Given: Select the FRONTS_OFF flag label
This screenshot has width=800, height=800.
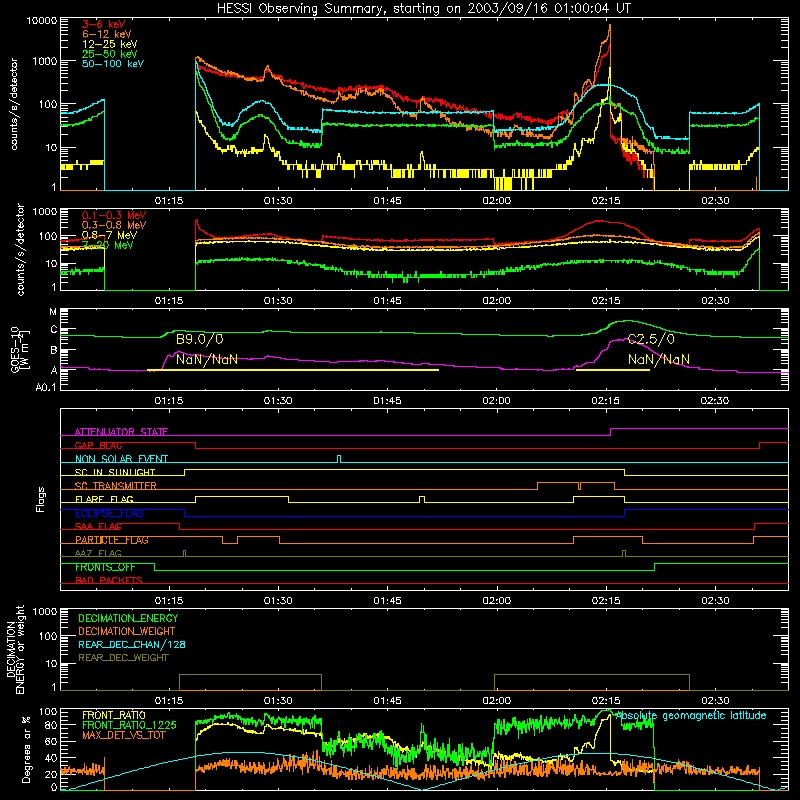Looking at the screenshot, I should click(106, 567).
